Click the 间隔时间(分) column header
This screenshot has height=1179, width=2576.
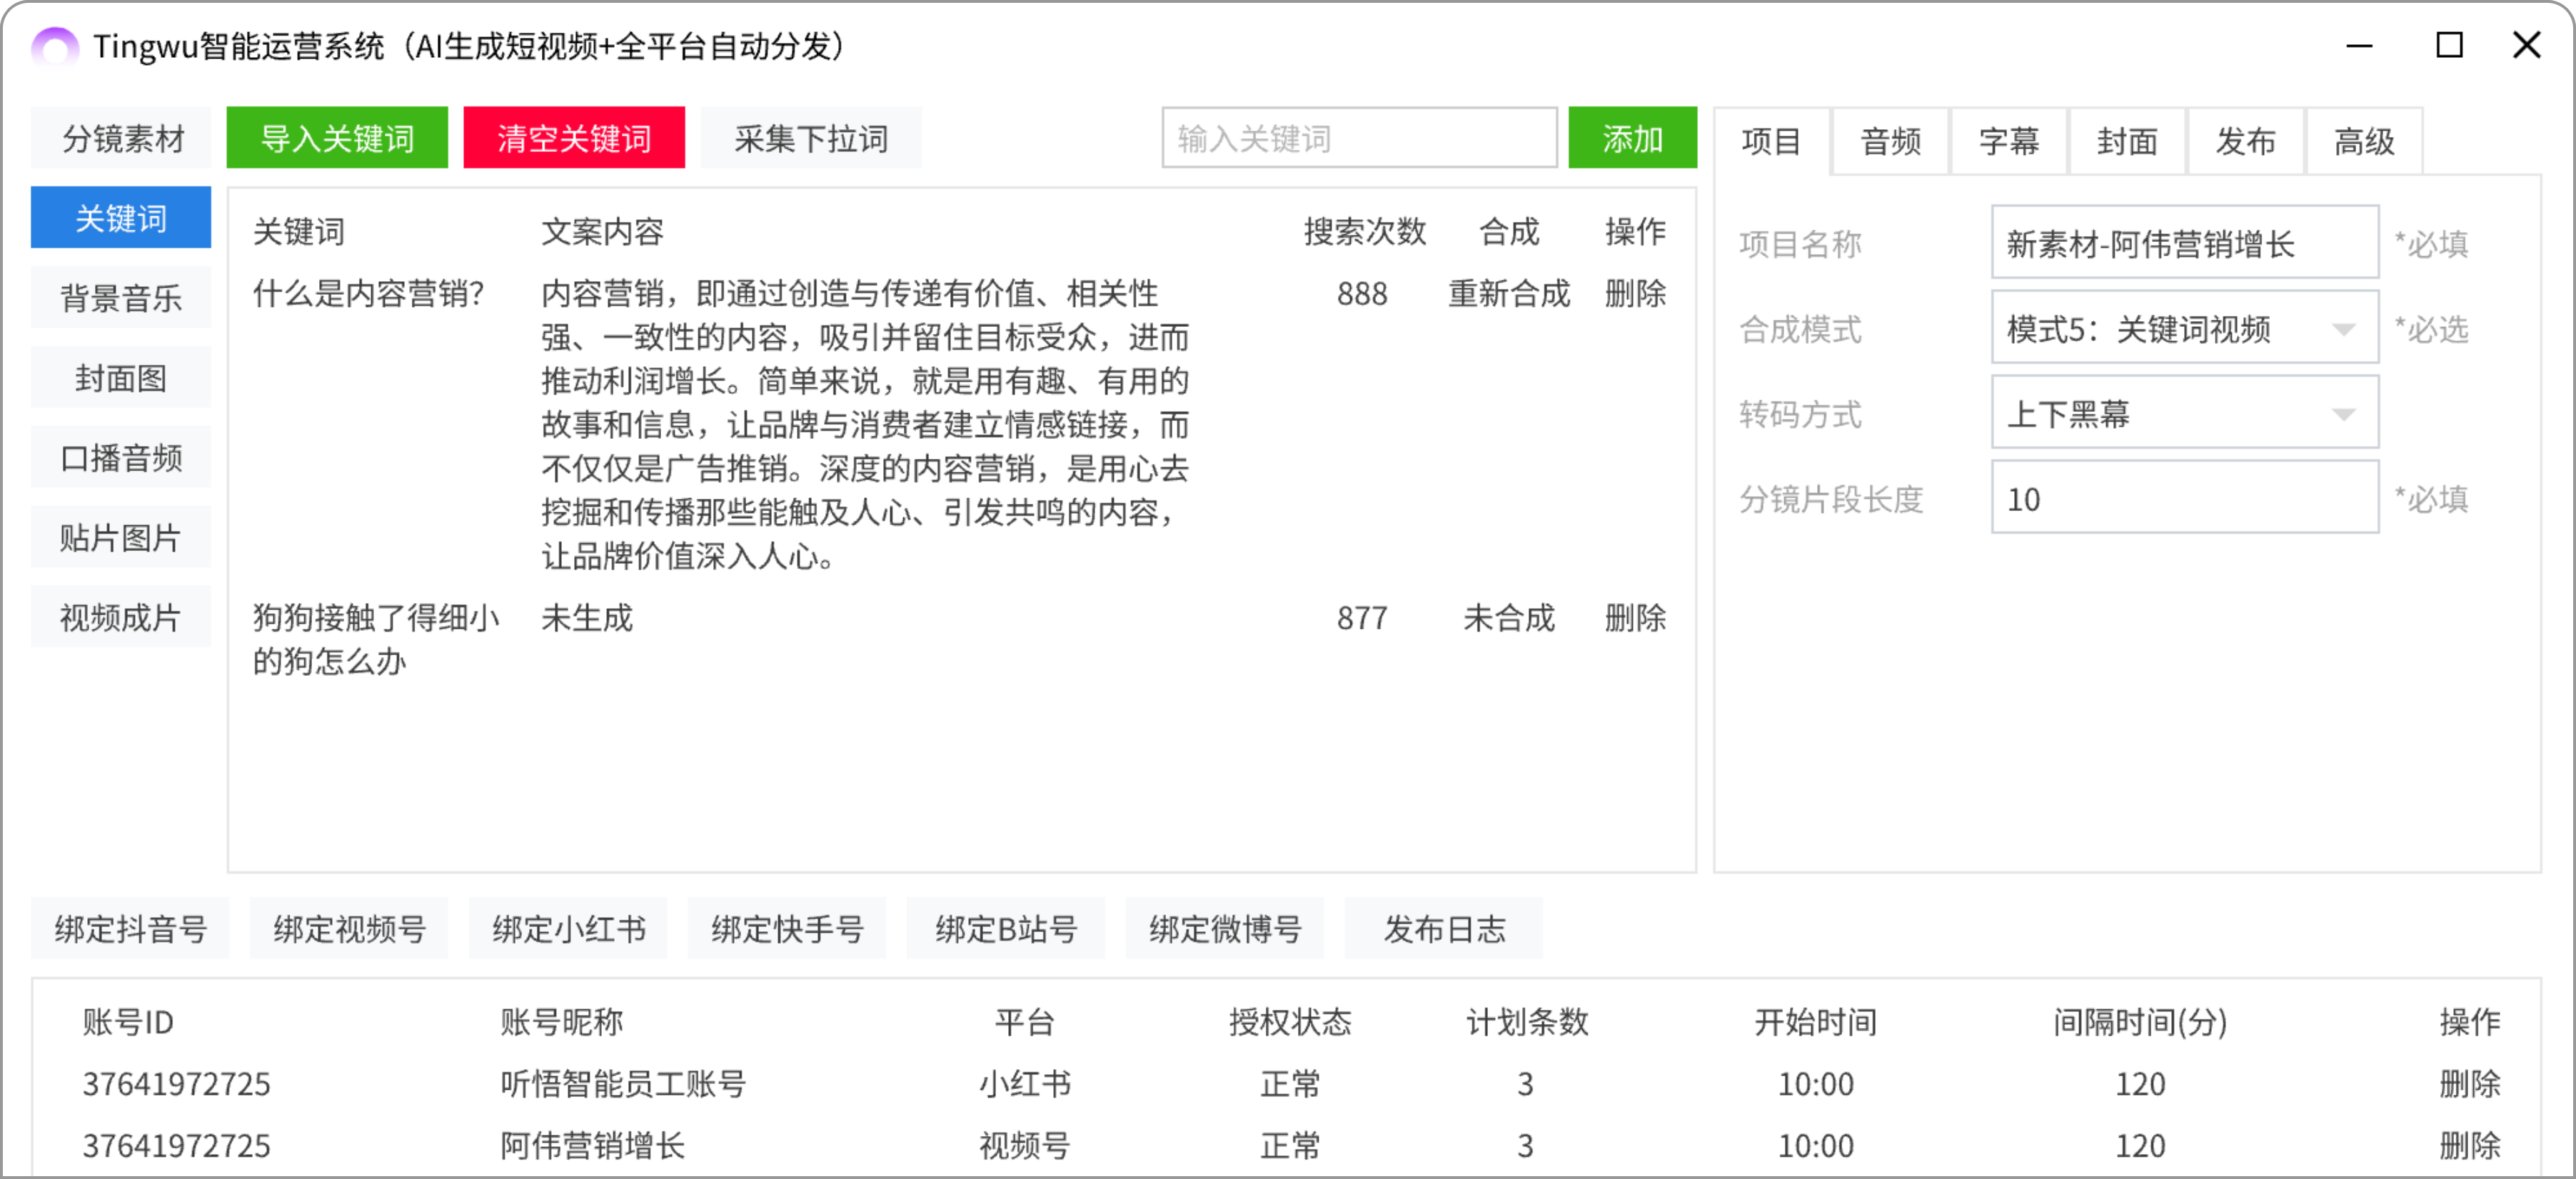click(x=2140, y=1022)
